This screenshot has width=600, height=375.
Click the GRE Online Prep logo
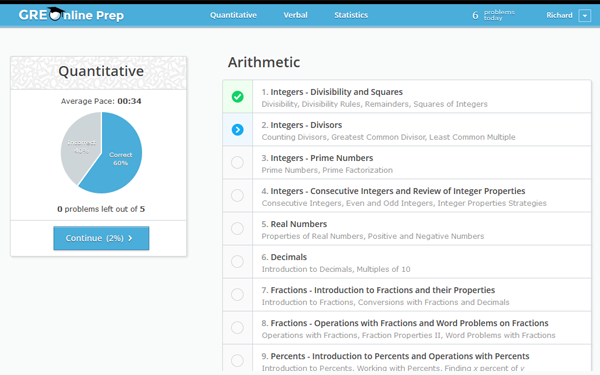(x=71, y=15)
